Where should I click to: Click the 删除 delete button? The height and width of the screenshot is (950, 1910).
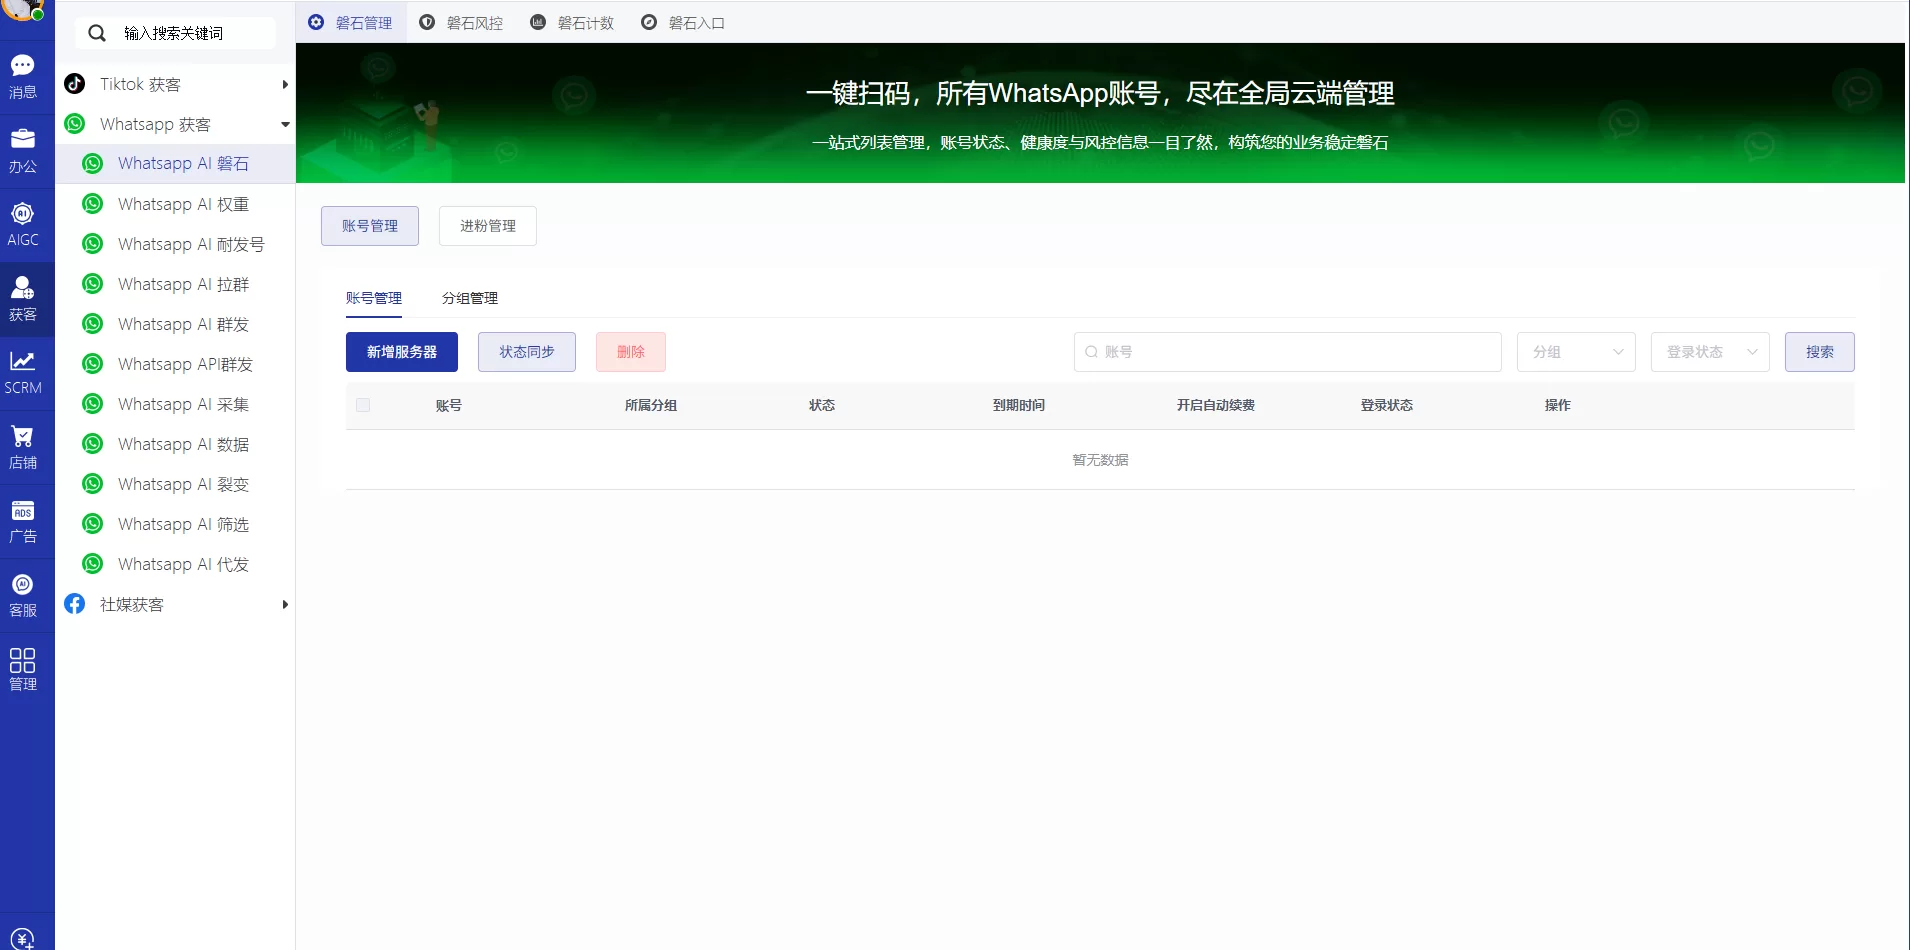pos(629,352)
